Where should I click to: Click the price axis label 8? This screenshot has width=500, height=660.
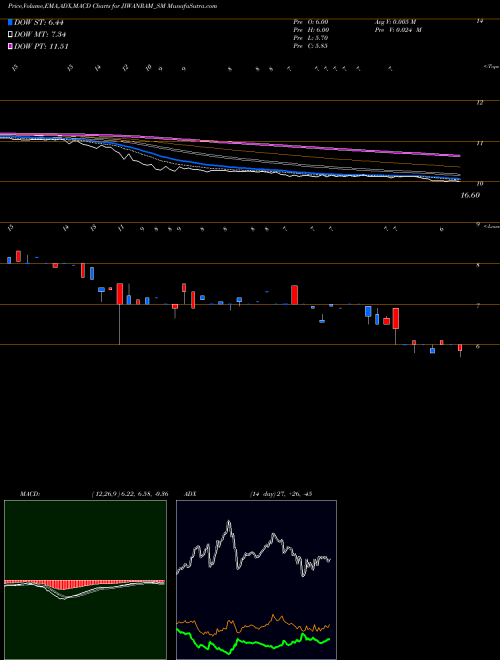[478, 265]
